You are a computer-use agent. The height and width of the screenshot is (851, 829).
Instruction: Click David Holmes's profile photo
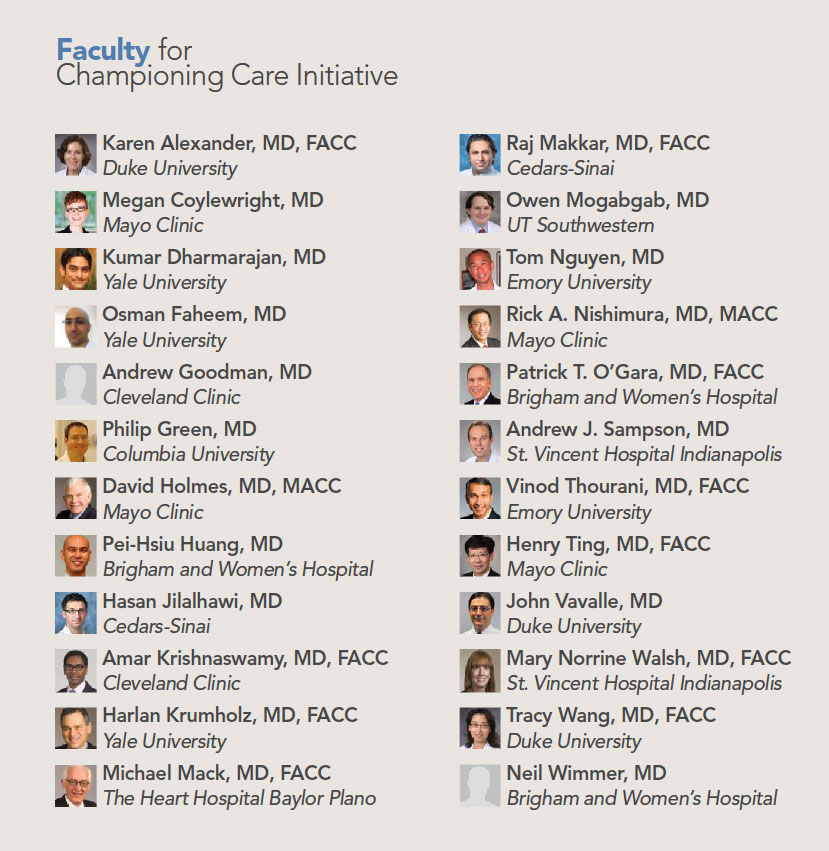76,498
